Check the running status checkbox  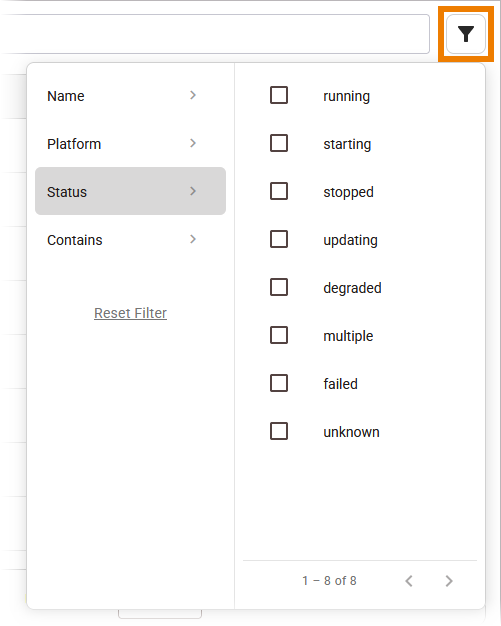279,95
